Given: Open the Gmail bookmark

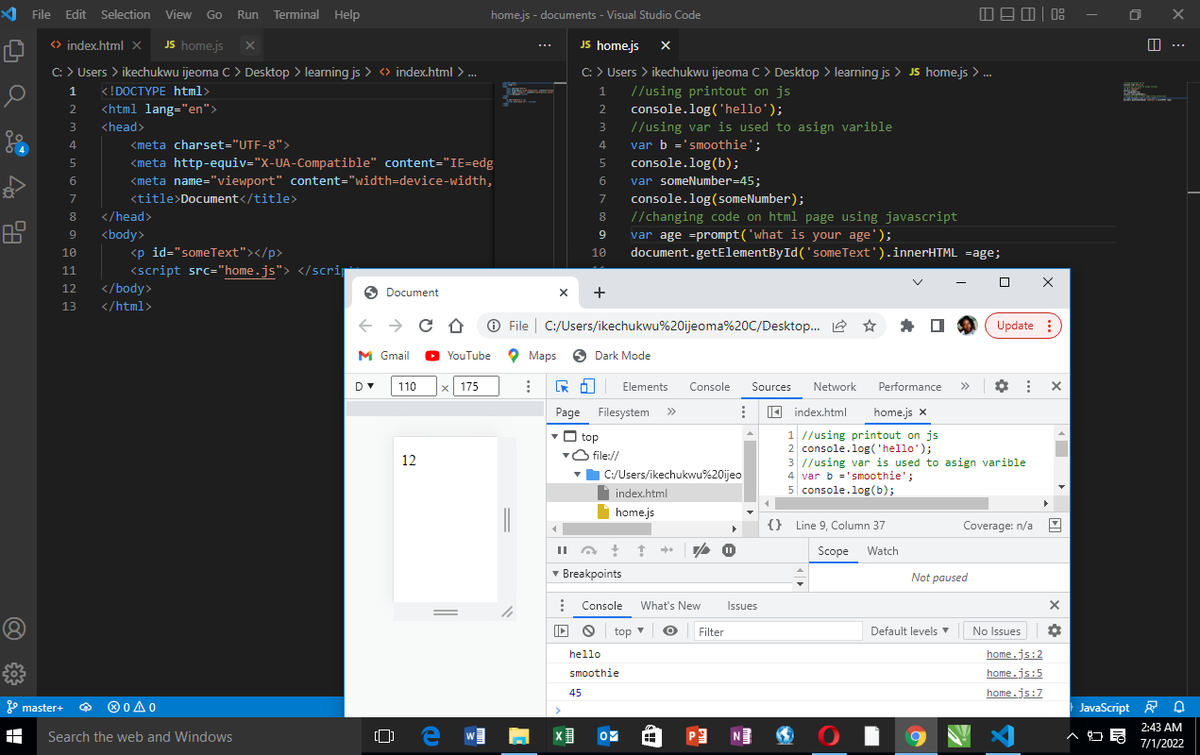Looking at the screenshot, I should (x=384, y=356).
